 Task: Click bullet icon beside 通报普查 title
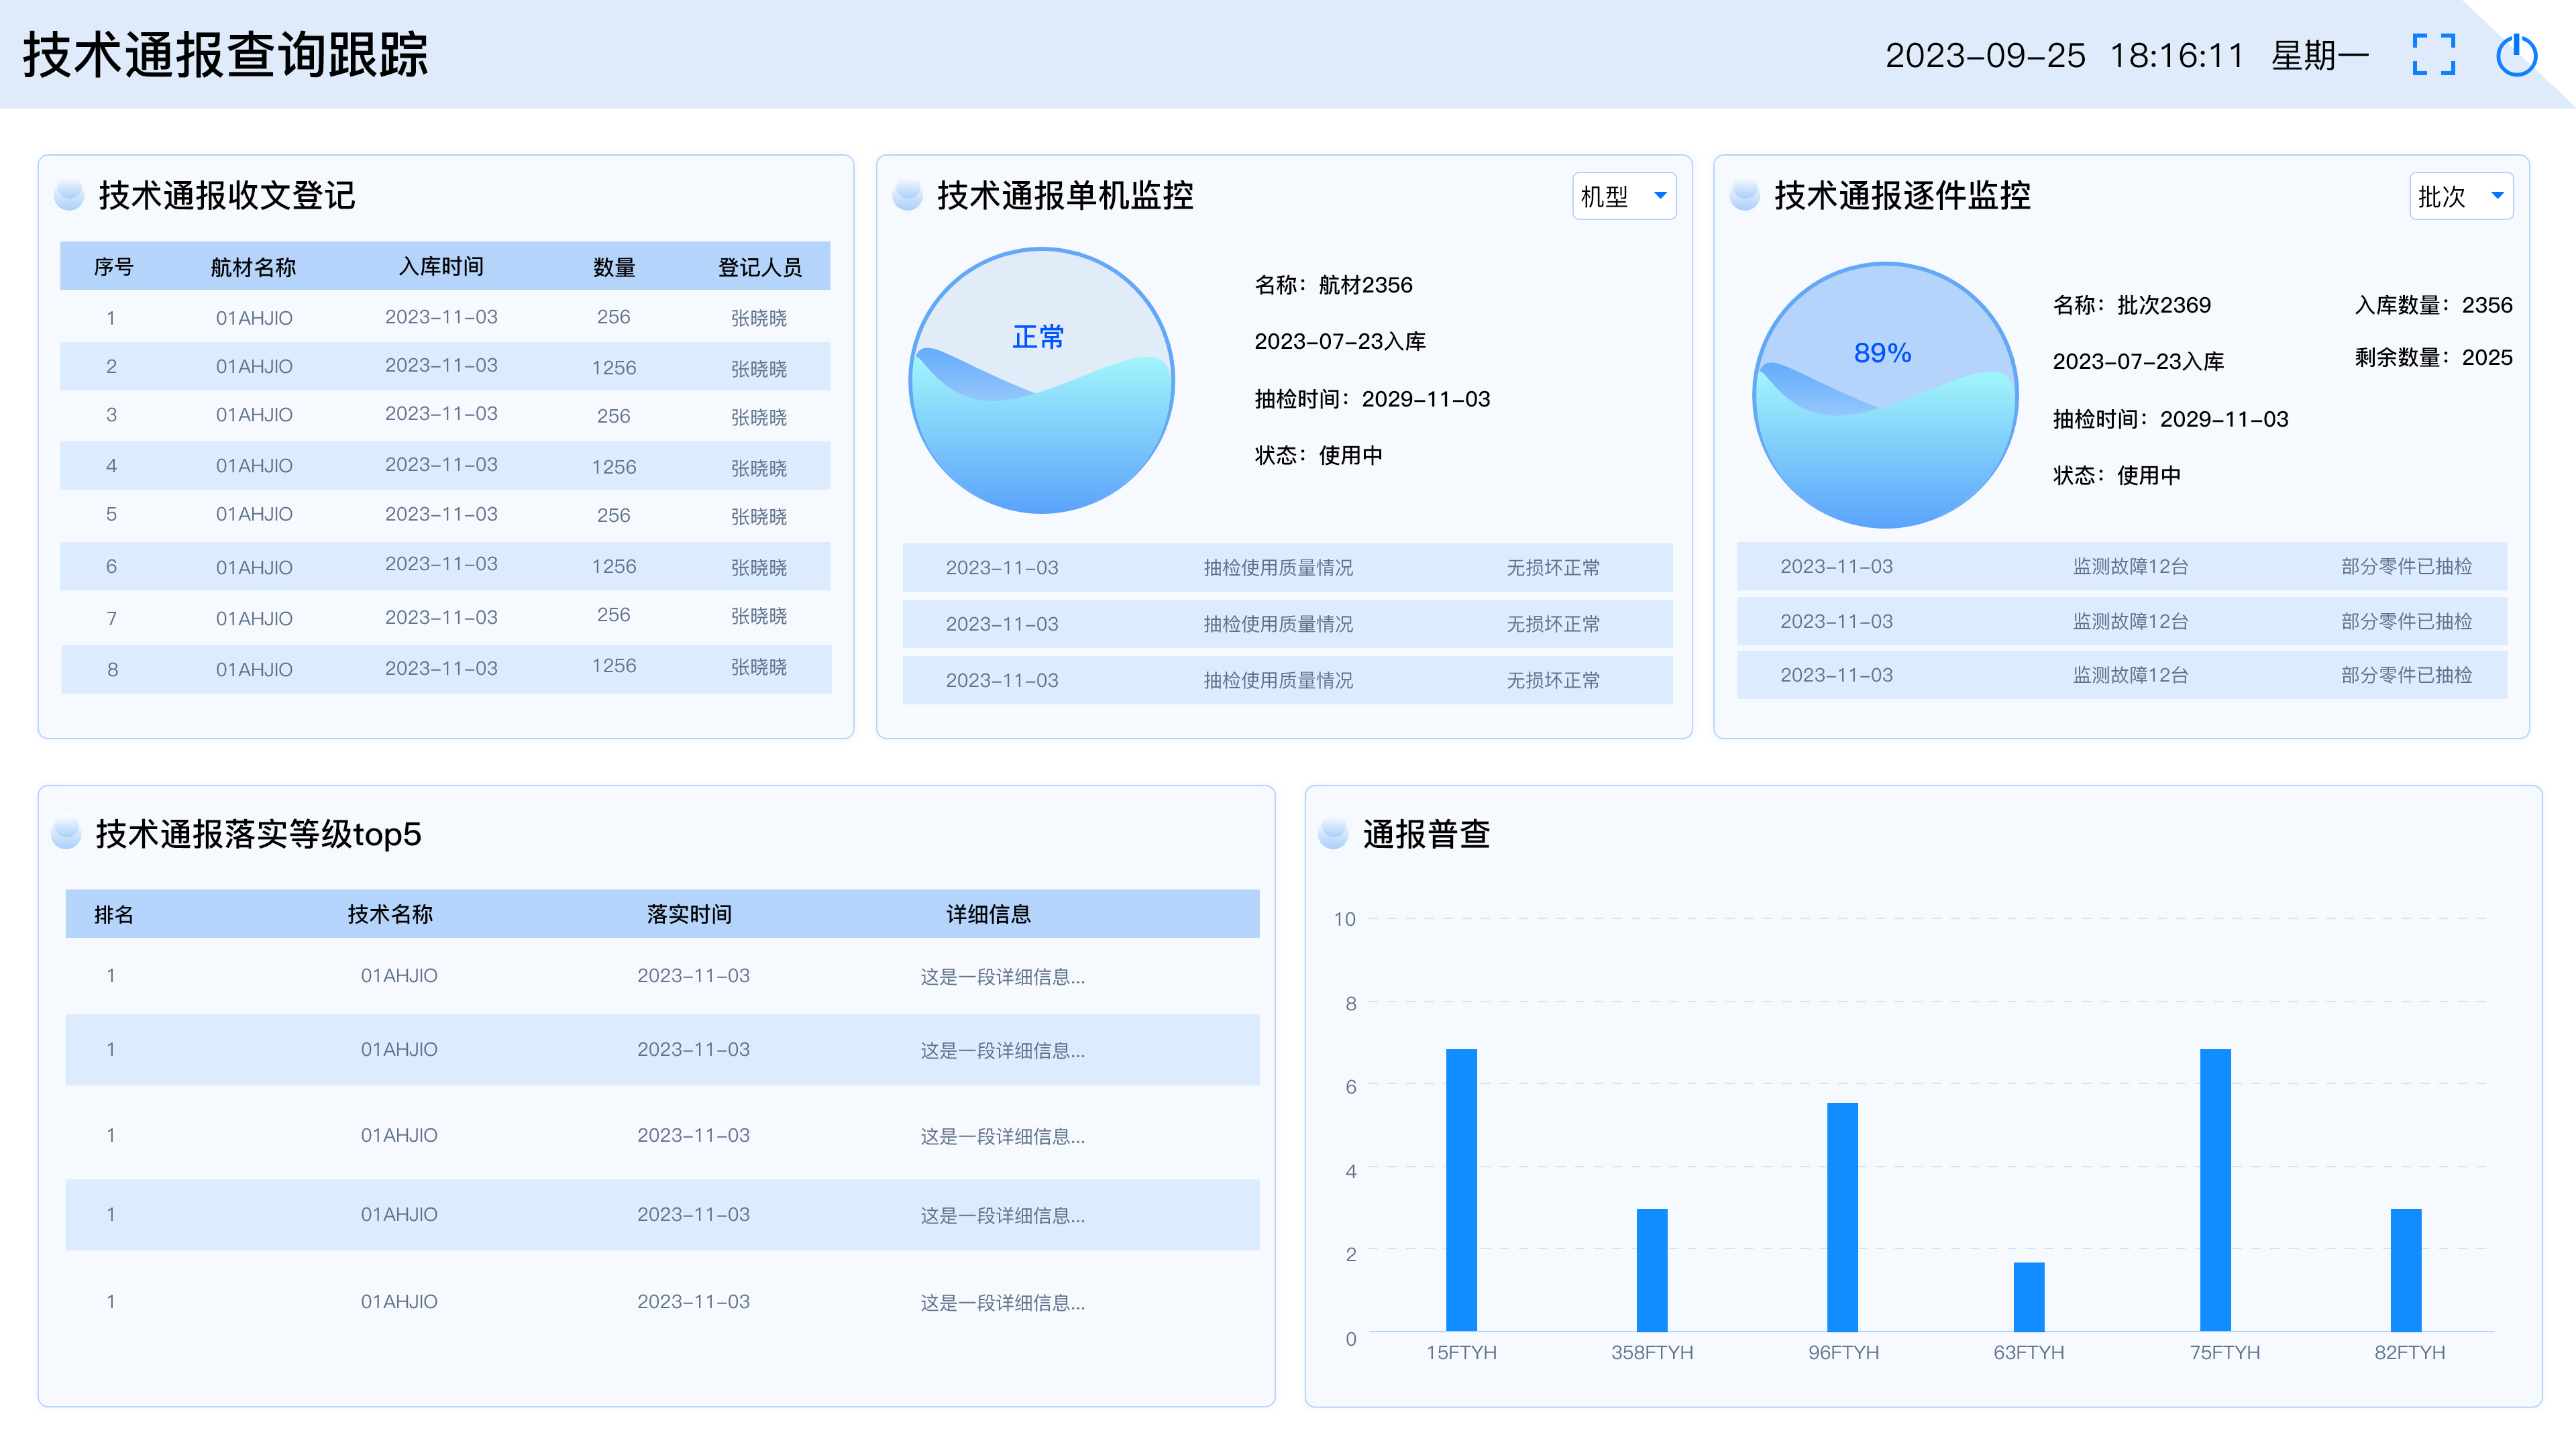[x=1333, y=833]
